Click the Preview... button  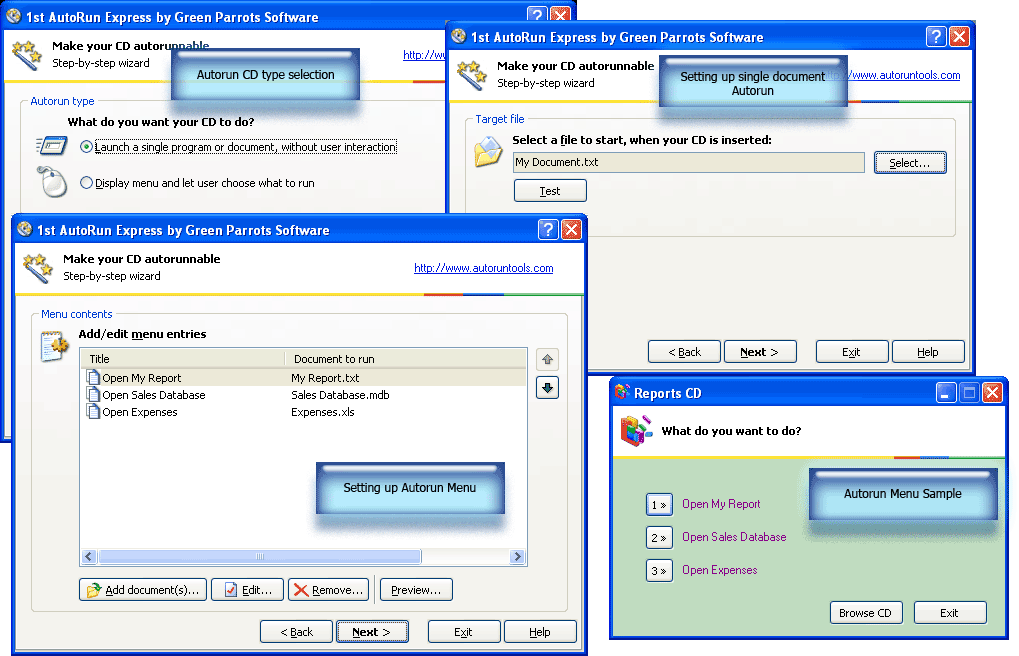[x=416, y=590]
